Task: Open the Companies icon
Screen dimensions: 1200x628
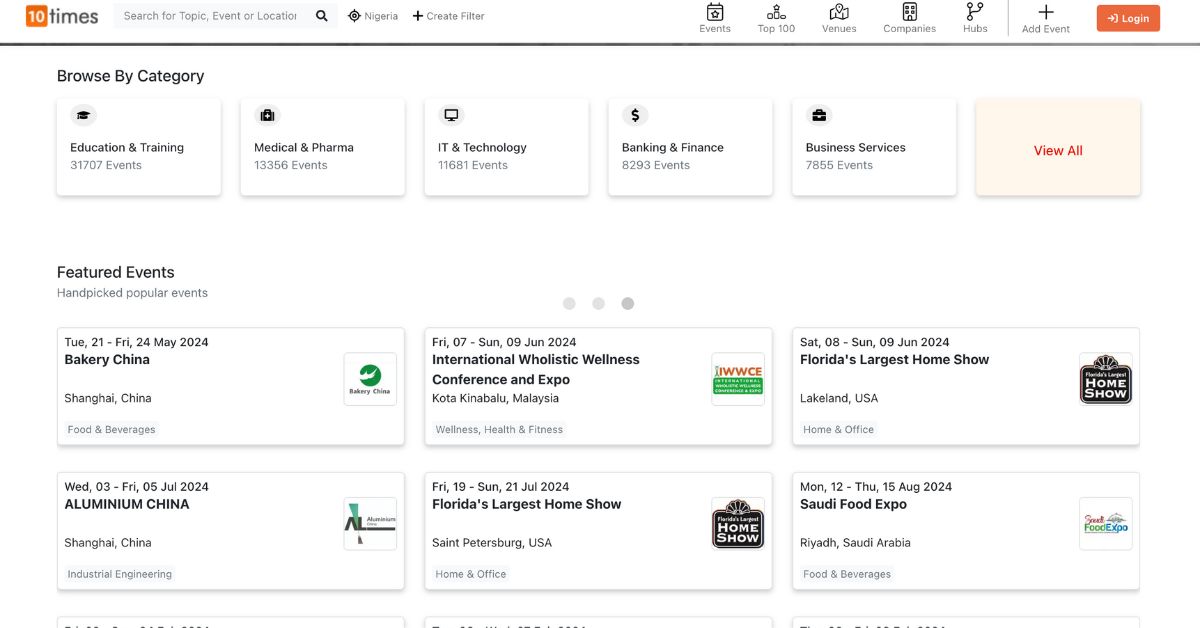Action: 909,13
